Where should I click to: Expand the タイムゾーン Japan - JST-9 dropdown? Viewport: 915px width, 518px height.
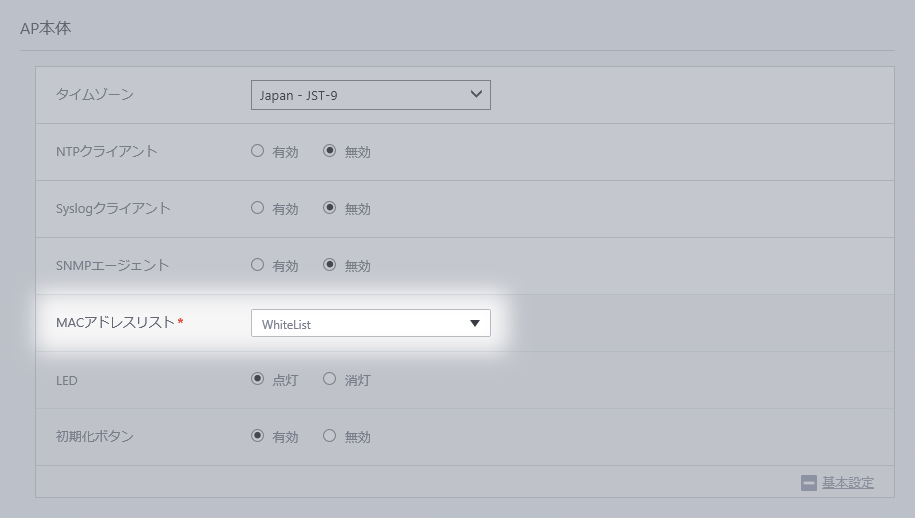[370, 95]
